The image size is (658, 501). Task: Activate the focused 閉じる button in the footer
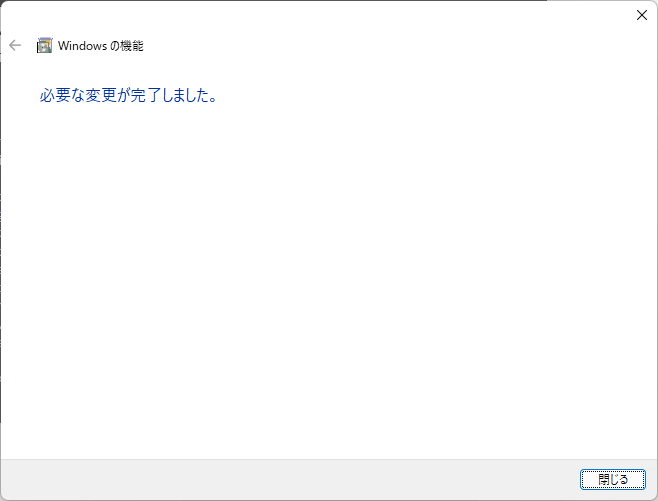click(x=613, y=479)
